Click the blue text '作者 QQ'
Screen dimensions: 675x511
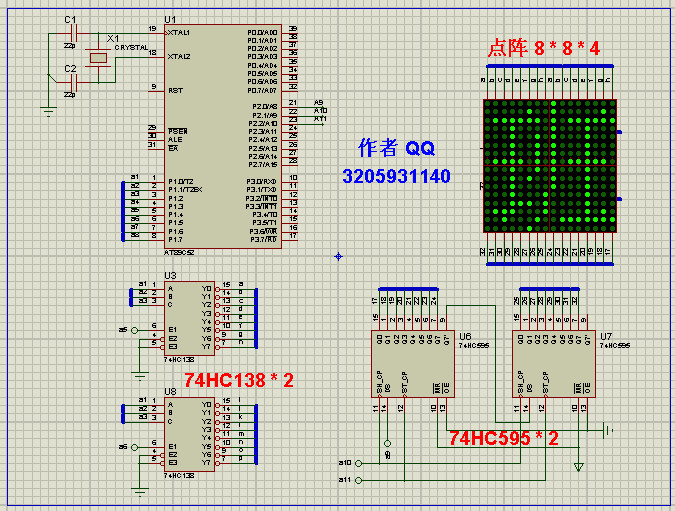click(x=396, y=148)
